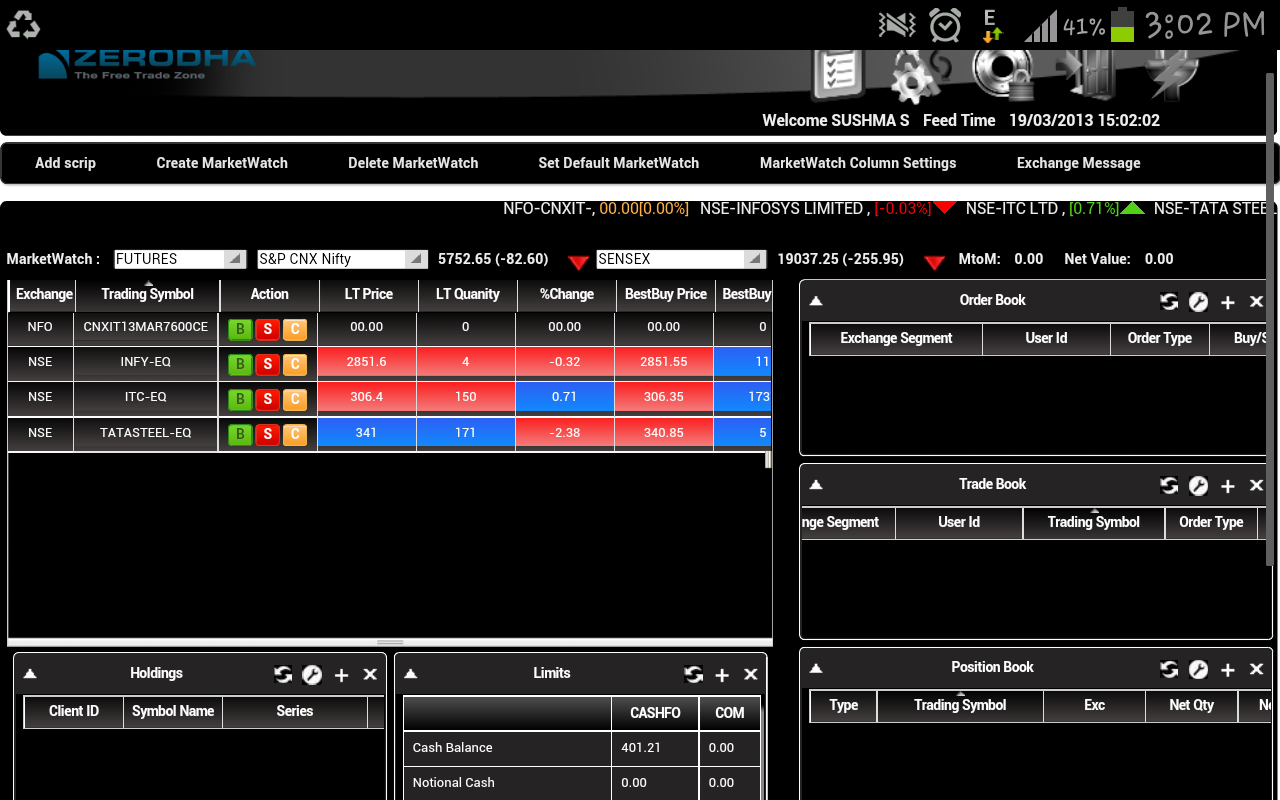This screenshot has width=1280, height=800.
Task: Close the Limits panel
Action: point(751,675)
